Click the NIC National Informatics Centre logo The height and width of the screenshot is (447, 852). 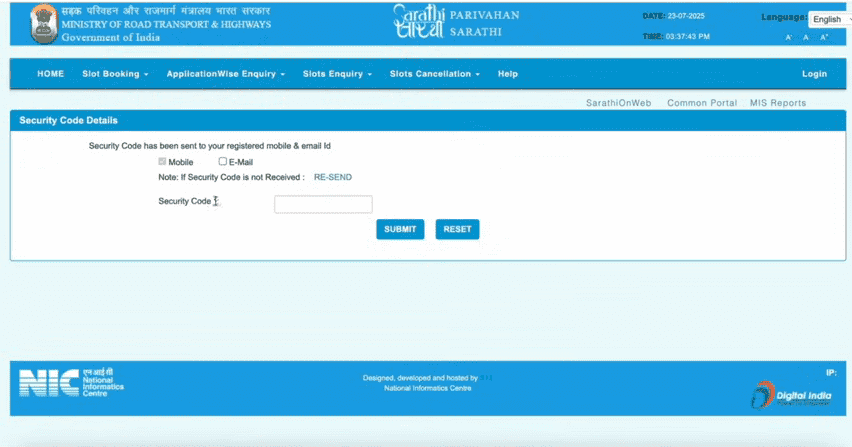pos(71,382)
